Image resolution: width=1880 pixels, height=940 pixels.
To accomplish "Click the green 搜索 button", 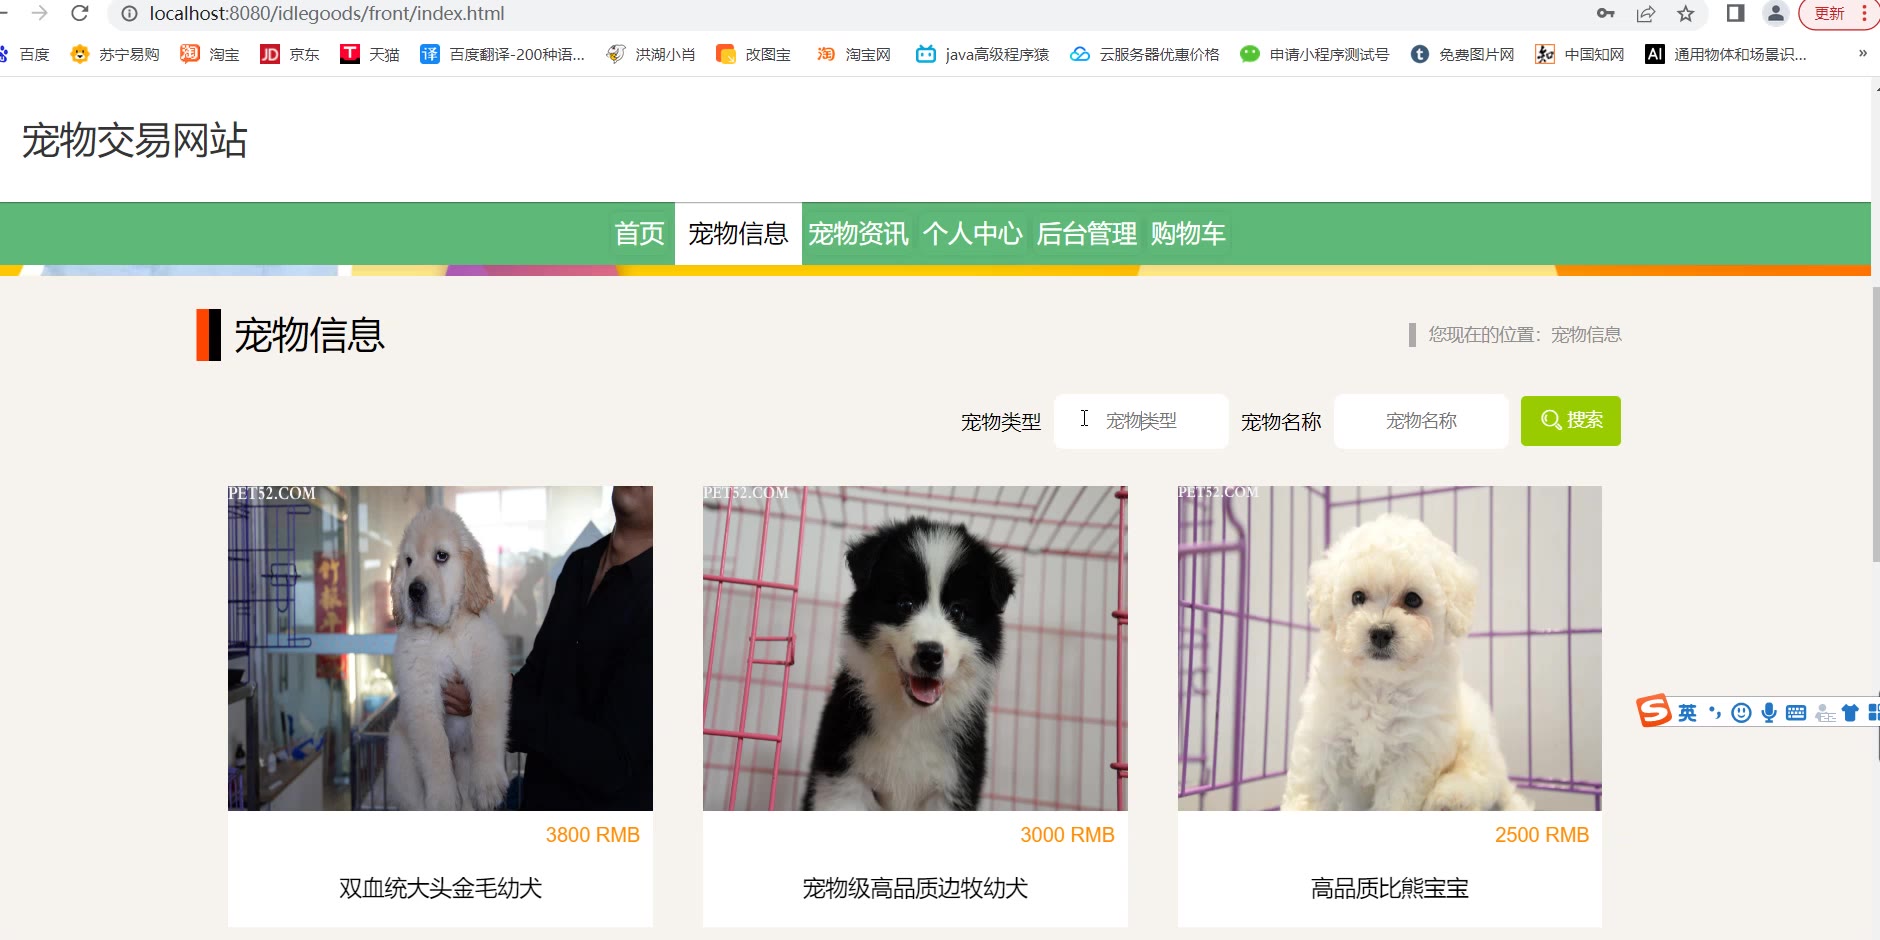I will pos(1571,421).
